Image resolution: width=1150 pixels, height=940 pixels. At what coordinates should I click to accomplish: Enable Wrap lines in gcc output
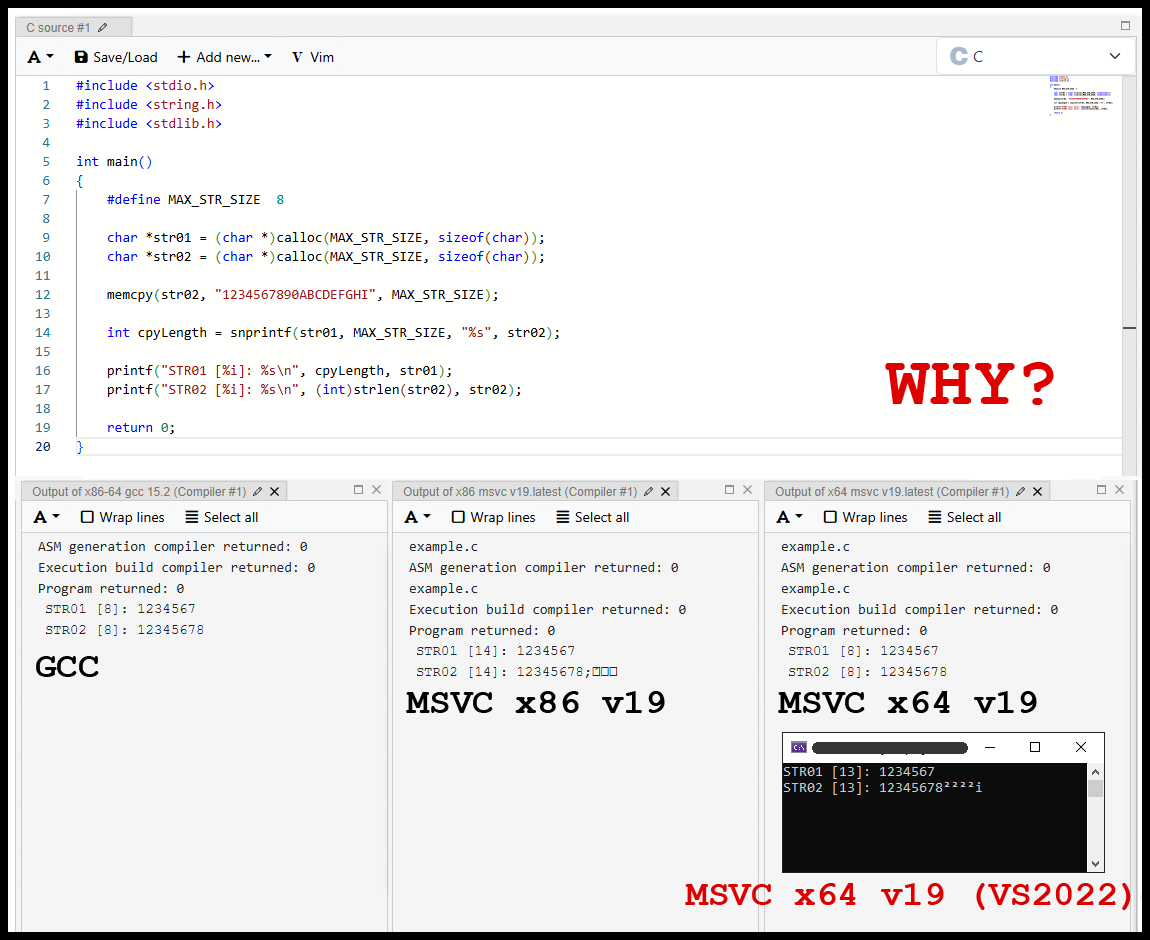122,517
